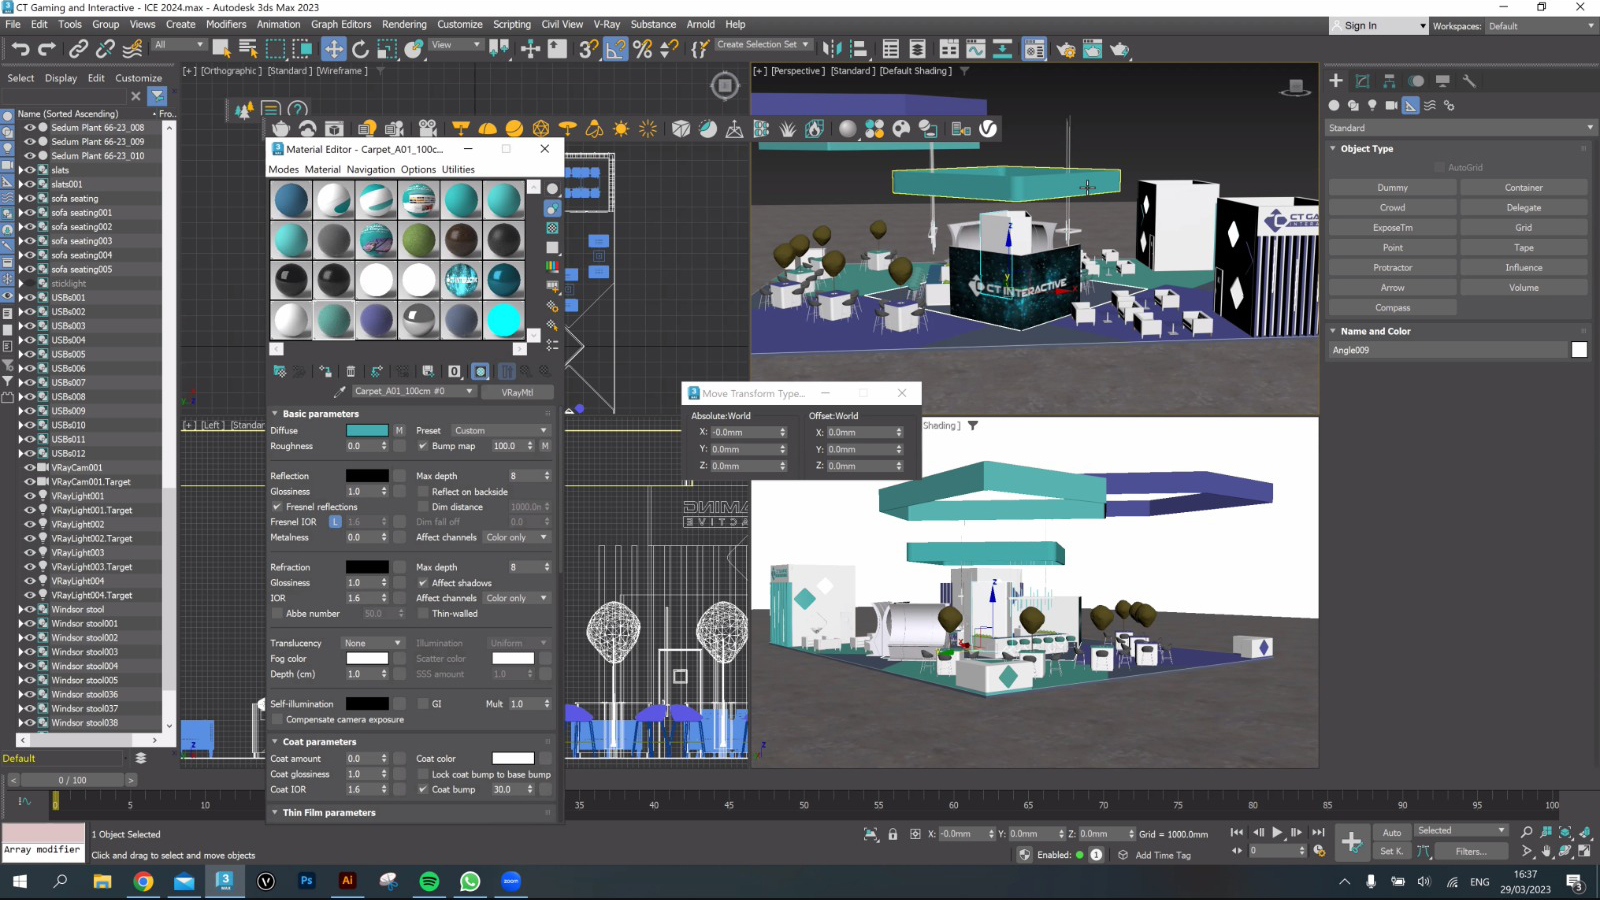Open Spotify from the Windows taskbar
1600x900 pixels.
(429, 881)
